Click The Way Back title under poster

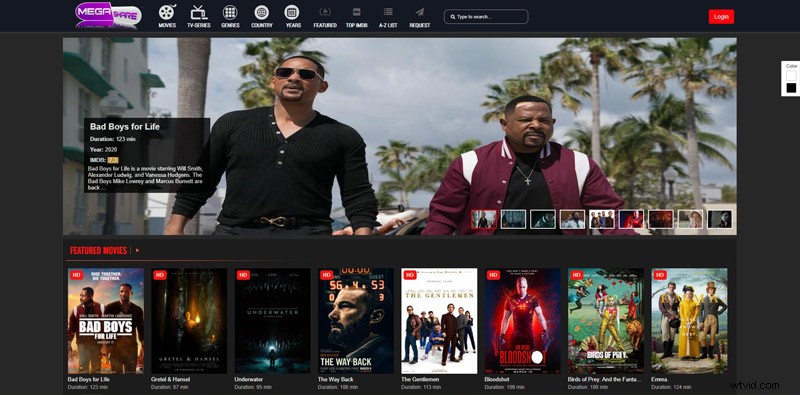click(335, 380)
